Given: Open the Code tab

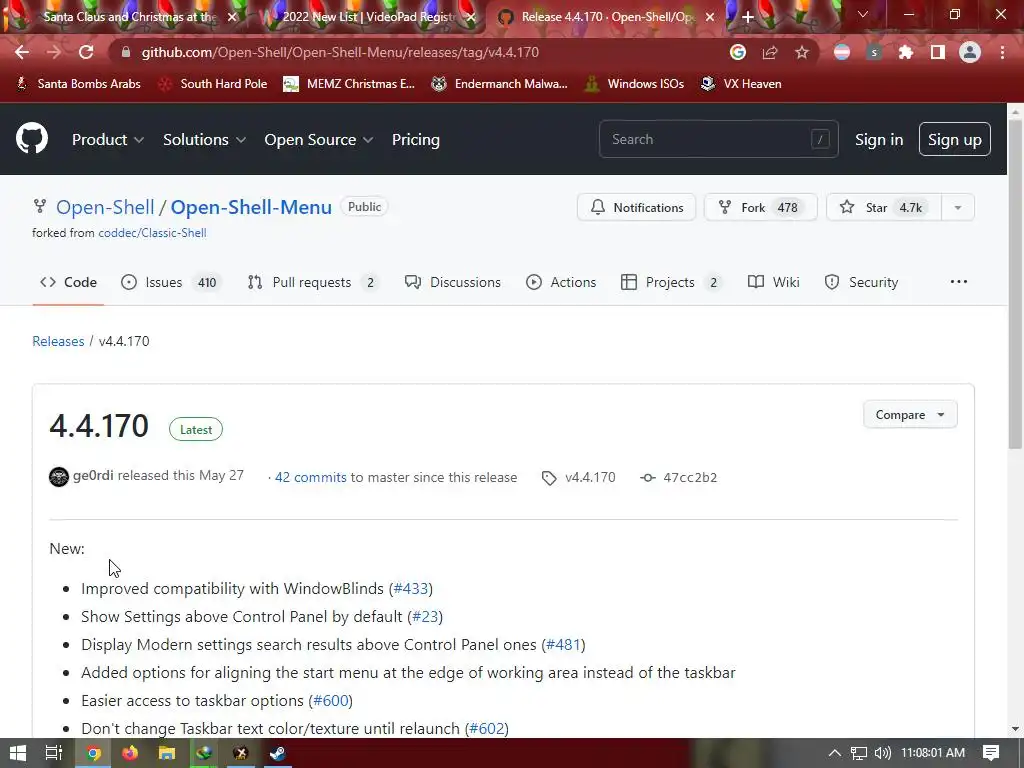Looking at the screenshot, I should tap(69, 282).
